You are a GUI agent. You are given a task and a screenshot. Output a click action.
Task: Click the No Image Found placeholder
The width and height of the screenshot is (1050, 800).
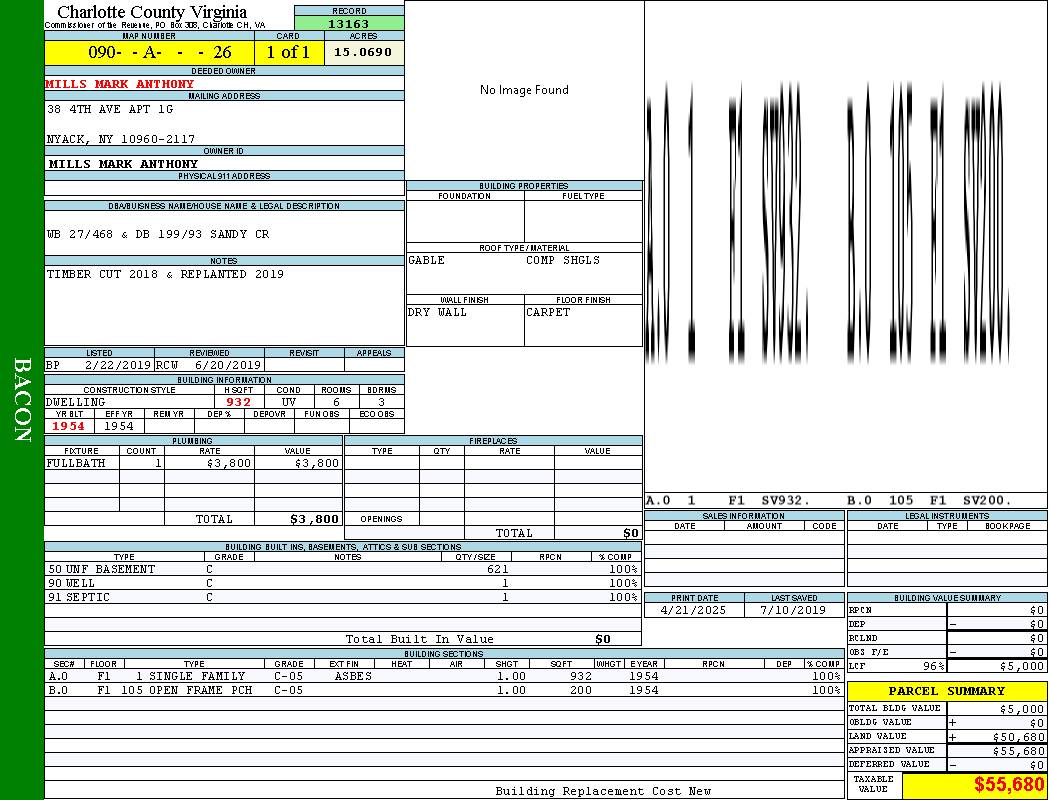[x=524, y=90]
